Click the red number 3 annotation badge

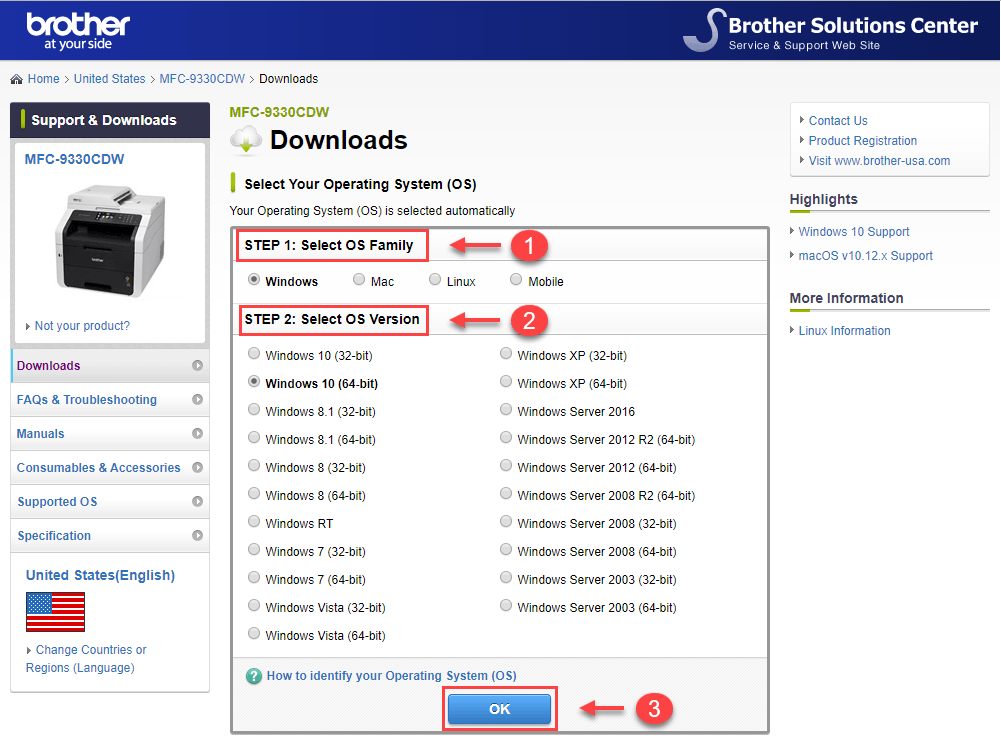[x=653, y=709]
